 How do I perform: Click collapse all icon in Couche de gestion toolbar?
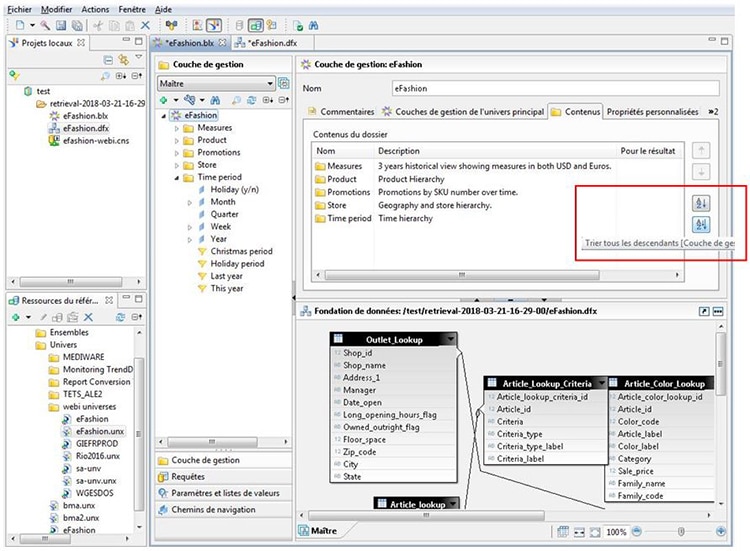coord(284,100)
